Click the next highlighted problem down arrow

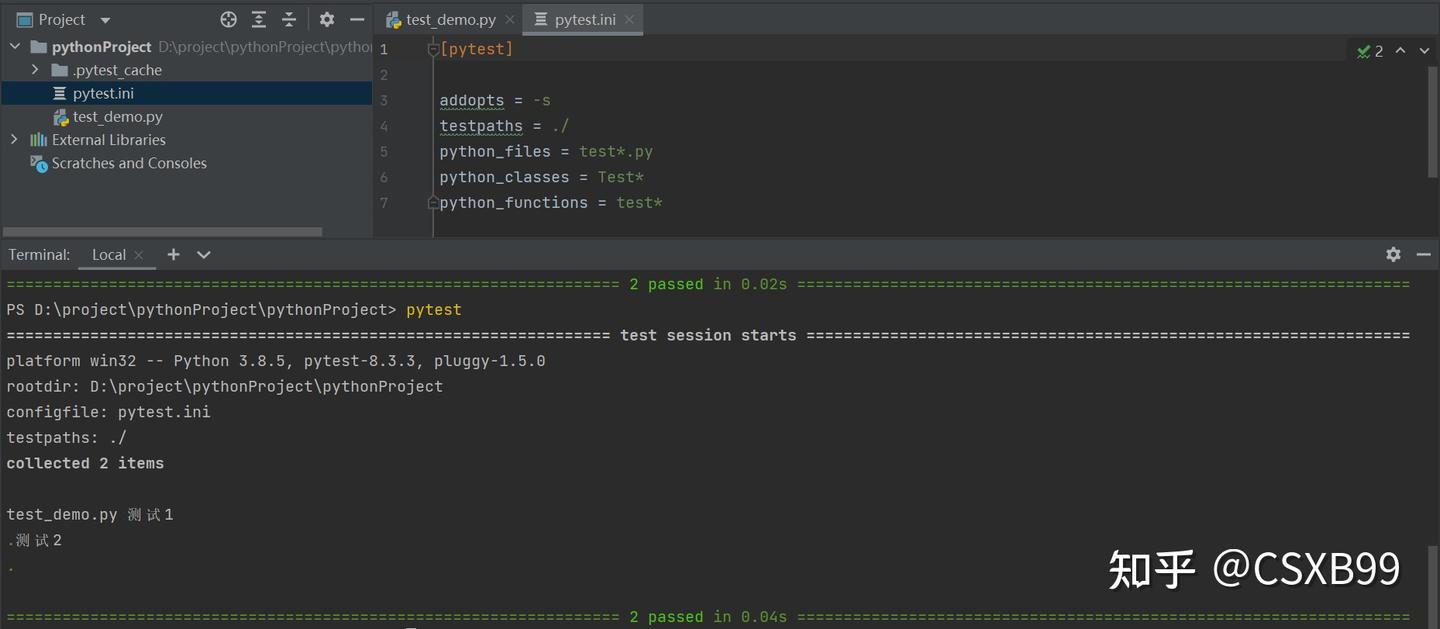(1424, 50)
